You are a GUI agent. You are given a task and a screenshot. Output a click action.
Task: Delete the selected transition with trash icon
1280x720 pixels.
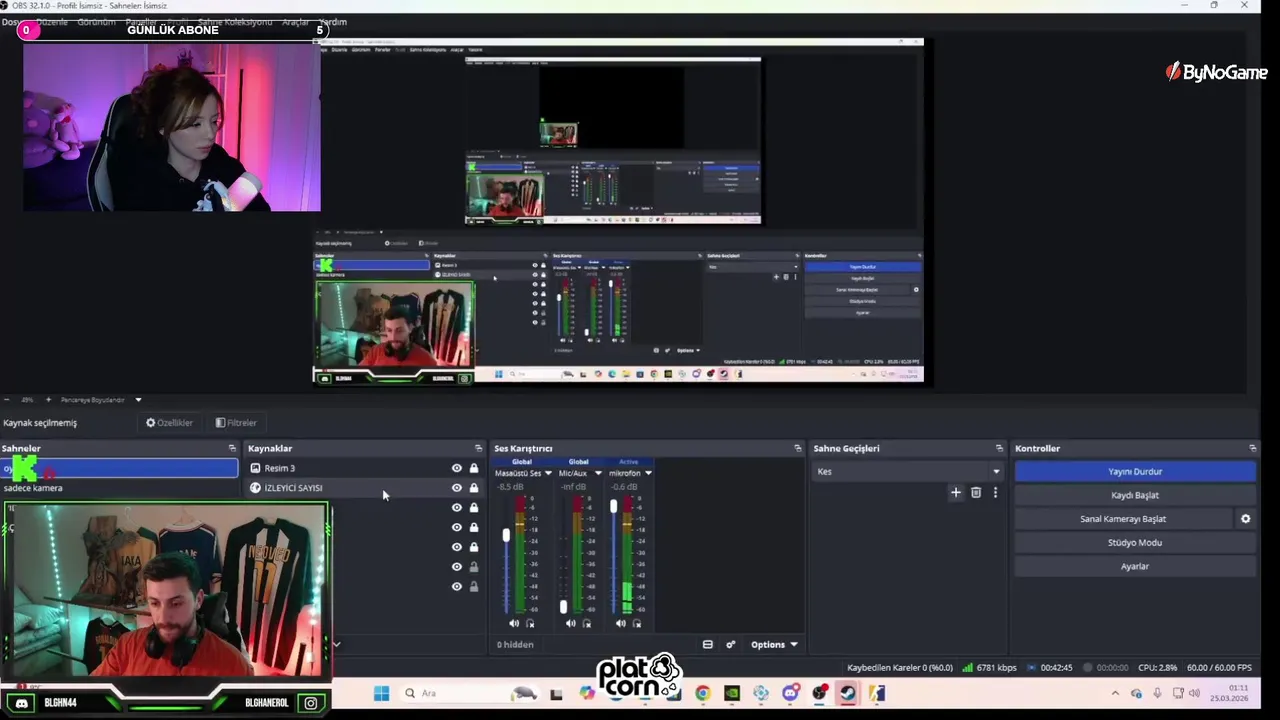click(976, 493)
